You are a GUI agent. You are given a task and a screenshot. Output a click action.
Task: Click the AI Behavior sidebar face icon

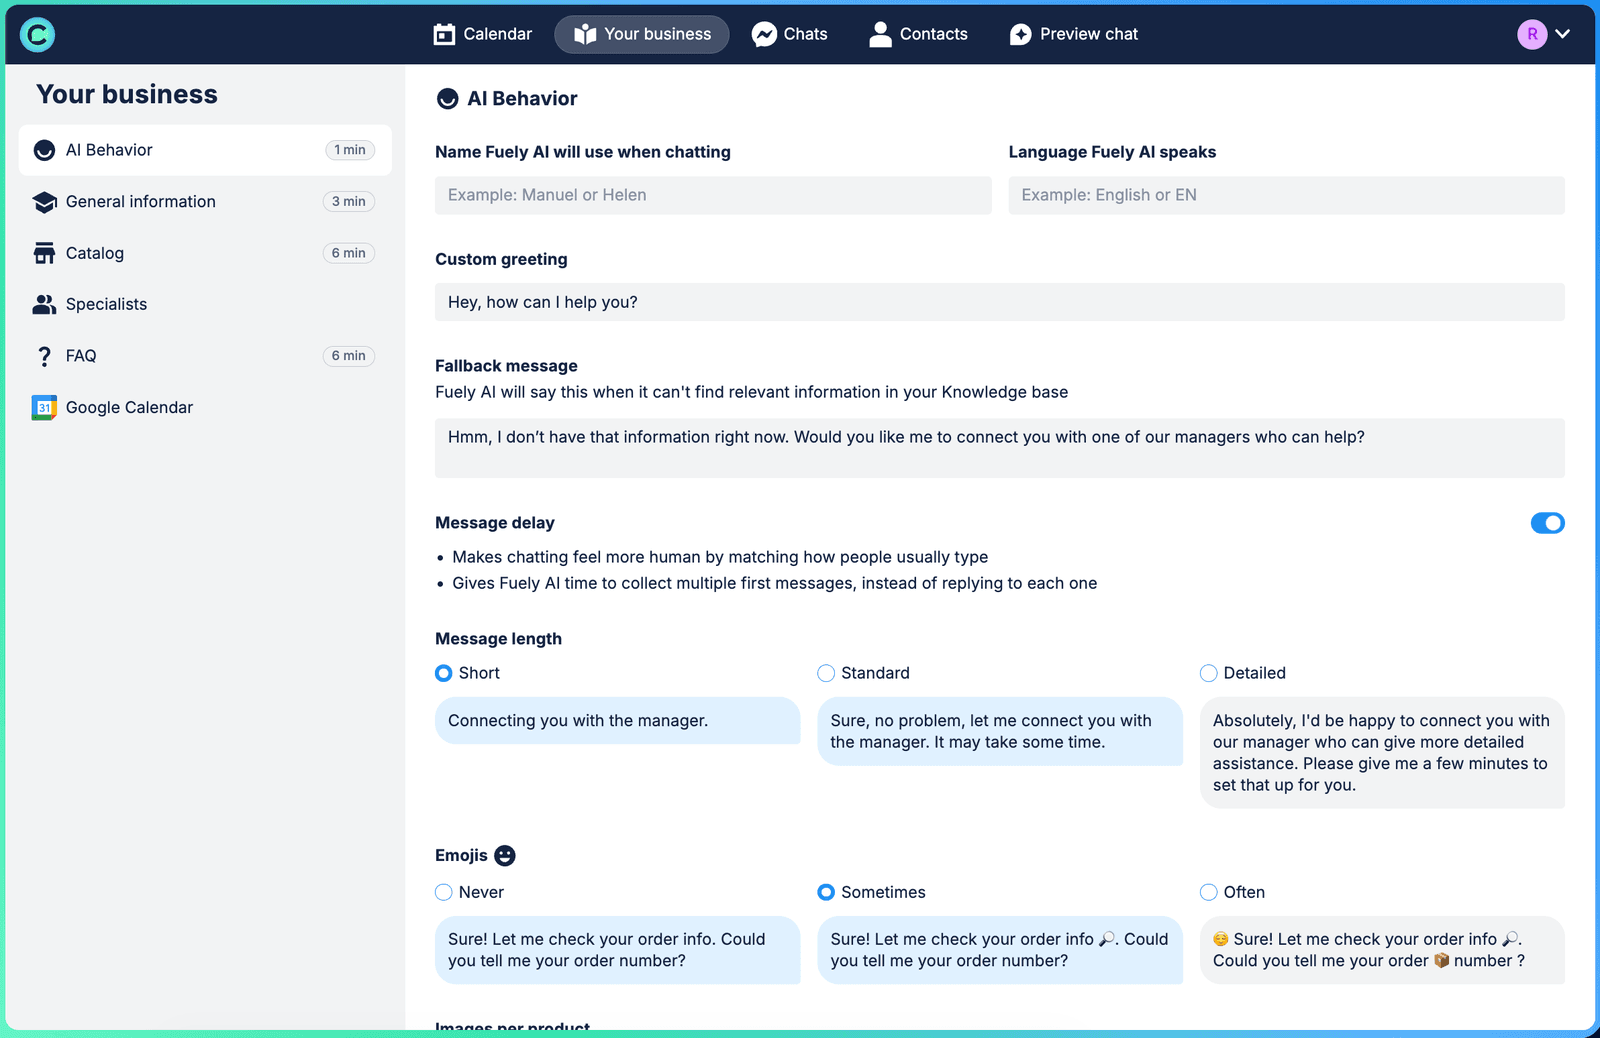pyautogui.click(x=44, y=150)
